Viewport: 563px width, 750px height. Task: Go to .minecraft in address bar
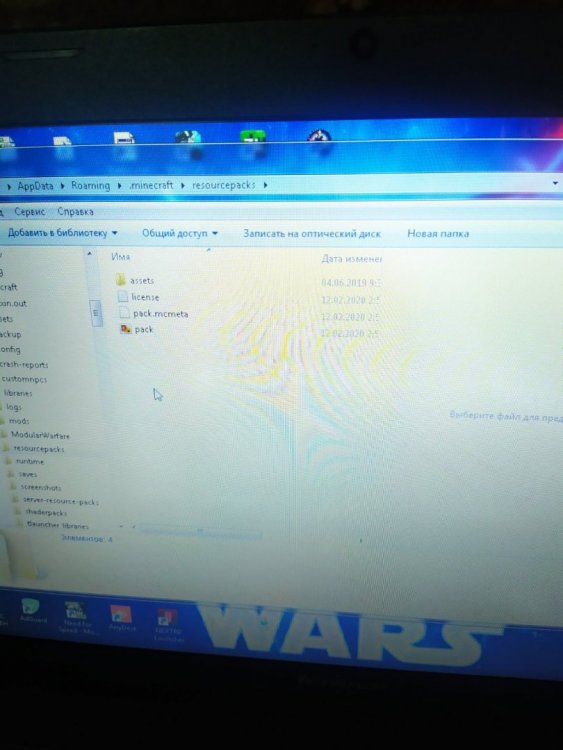tap(151, 185)
